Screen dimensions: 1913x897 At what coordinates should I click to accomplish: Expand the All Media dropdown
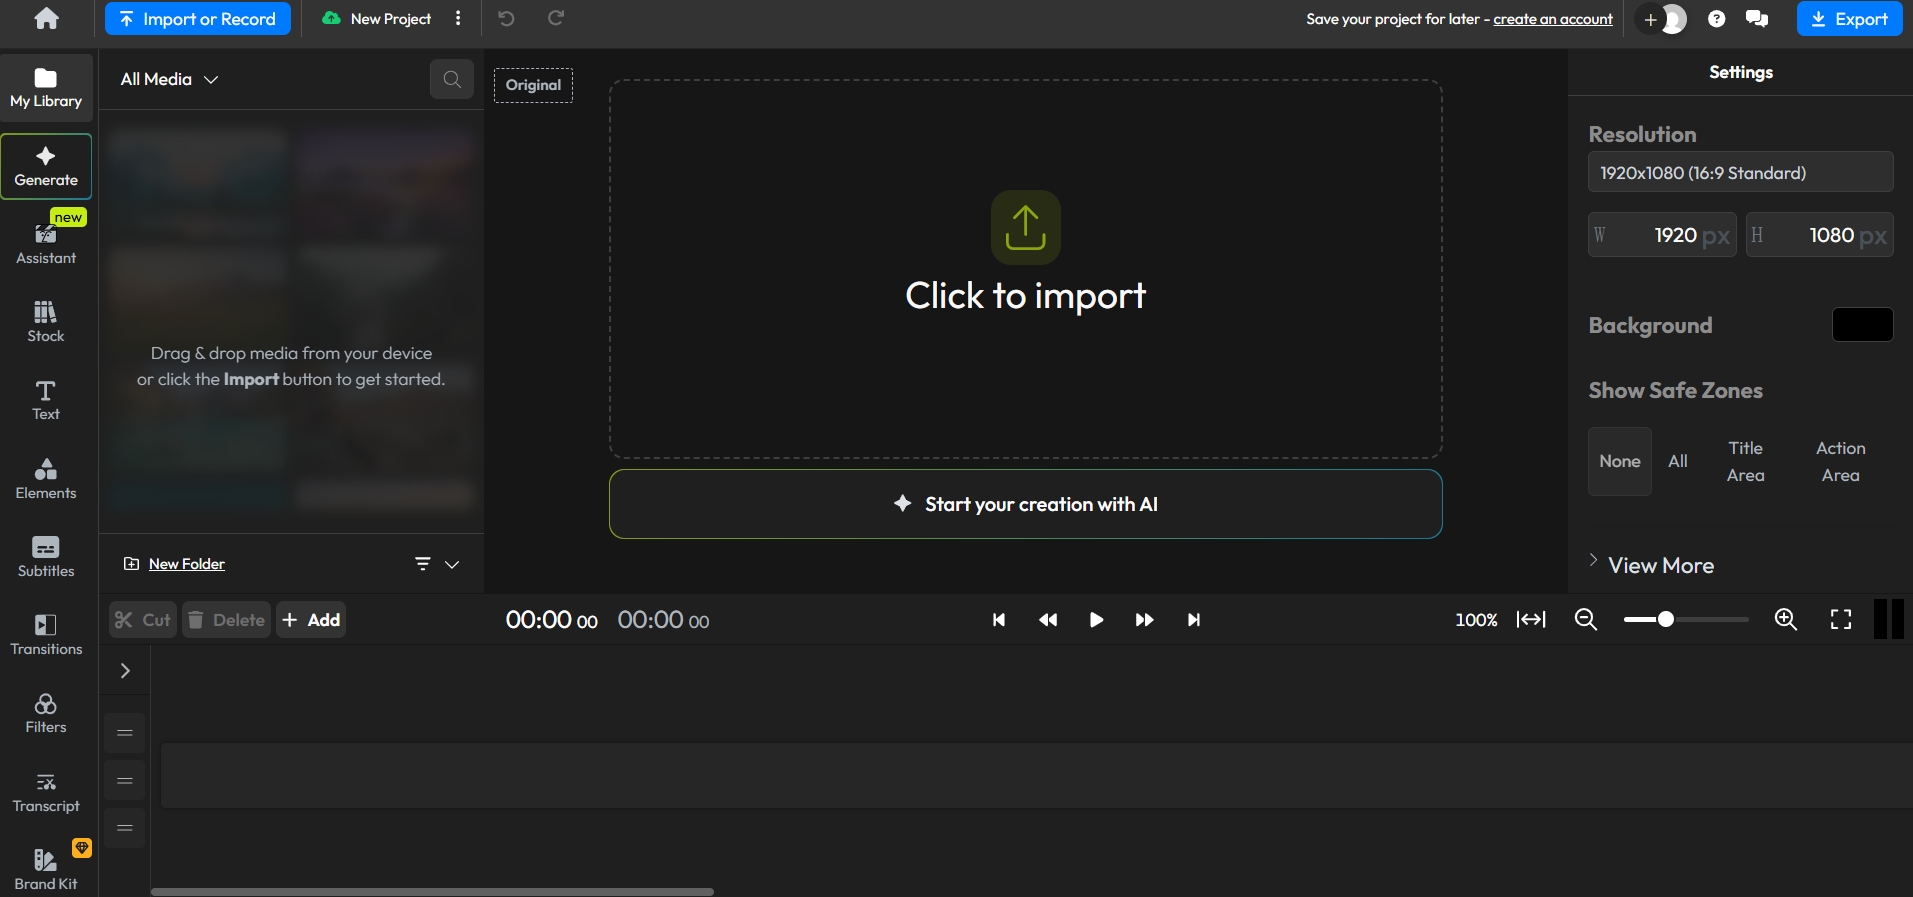(x=169, y=79)
